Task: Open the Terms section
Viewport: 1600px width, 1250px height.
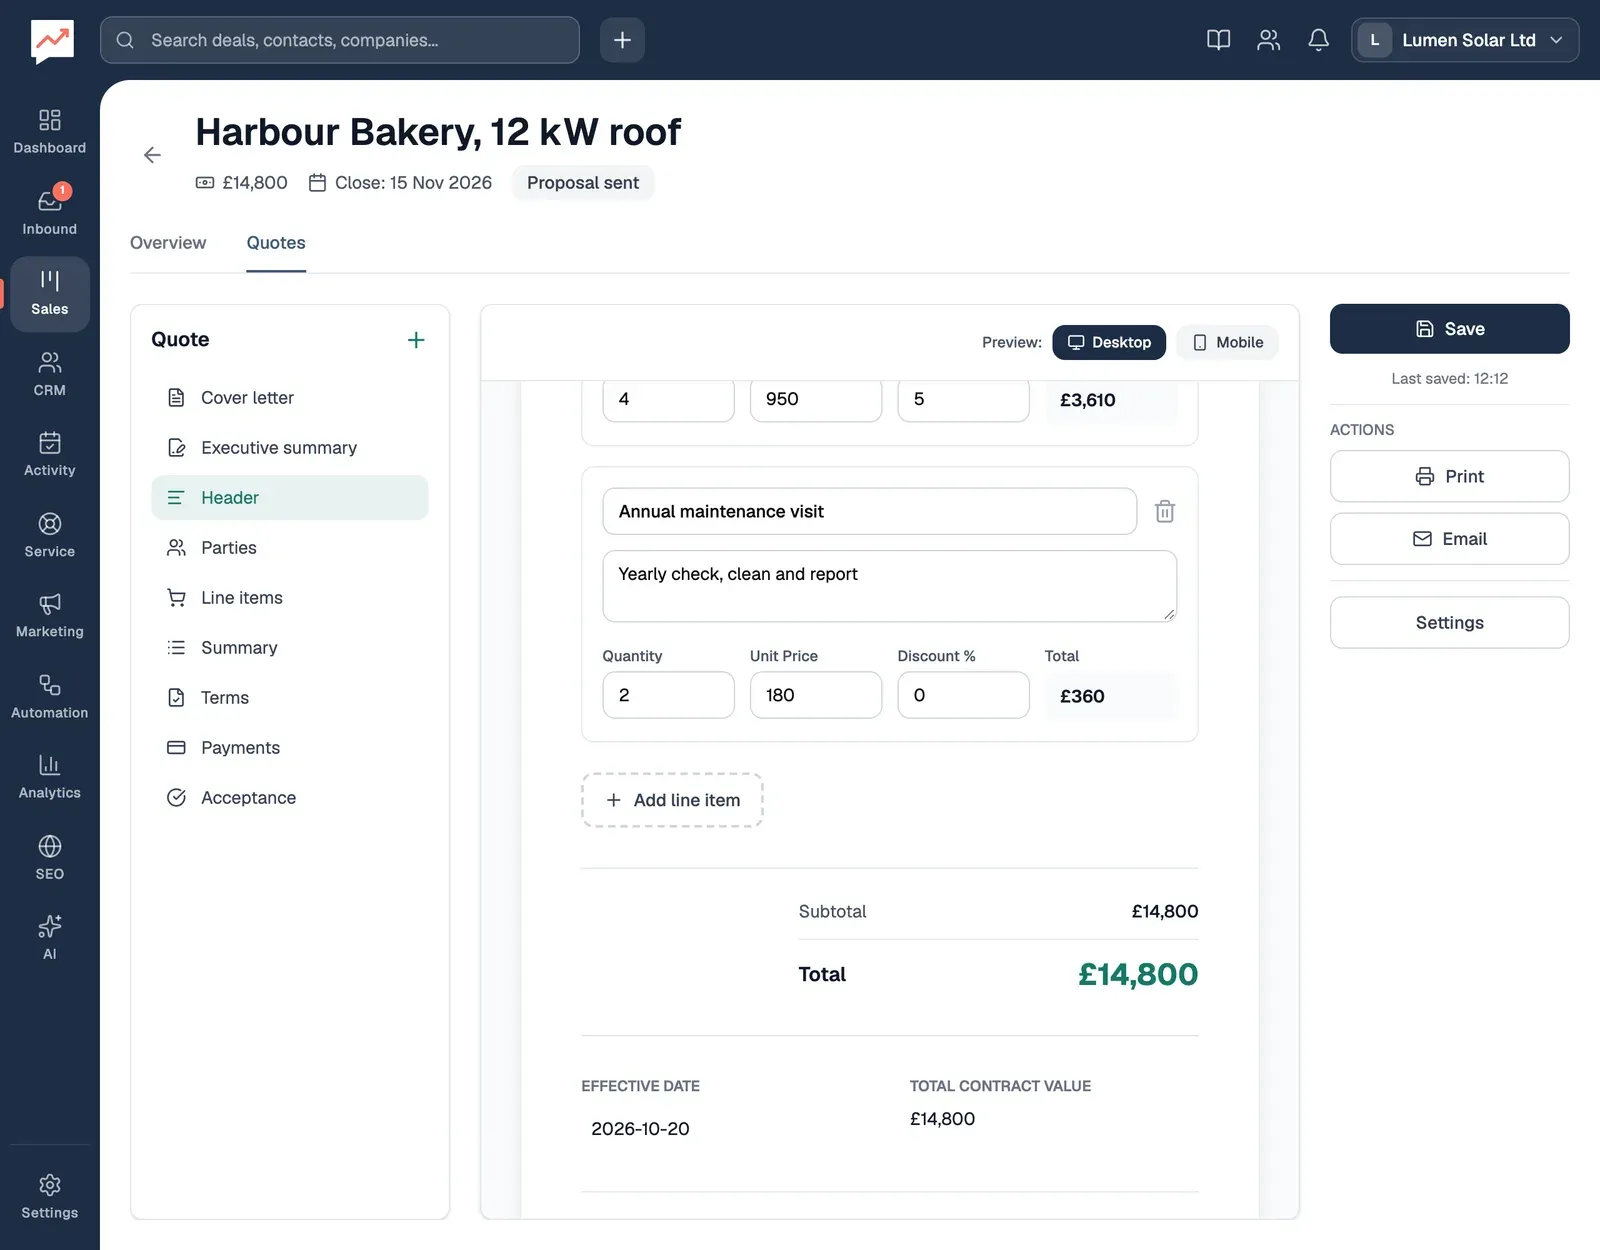Action: tap(290, 698)
